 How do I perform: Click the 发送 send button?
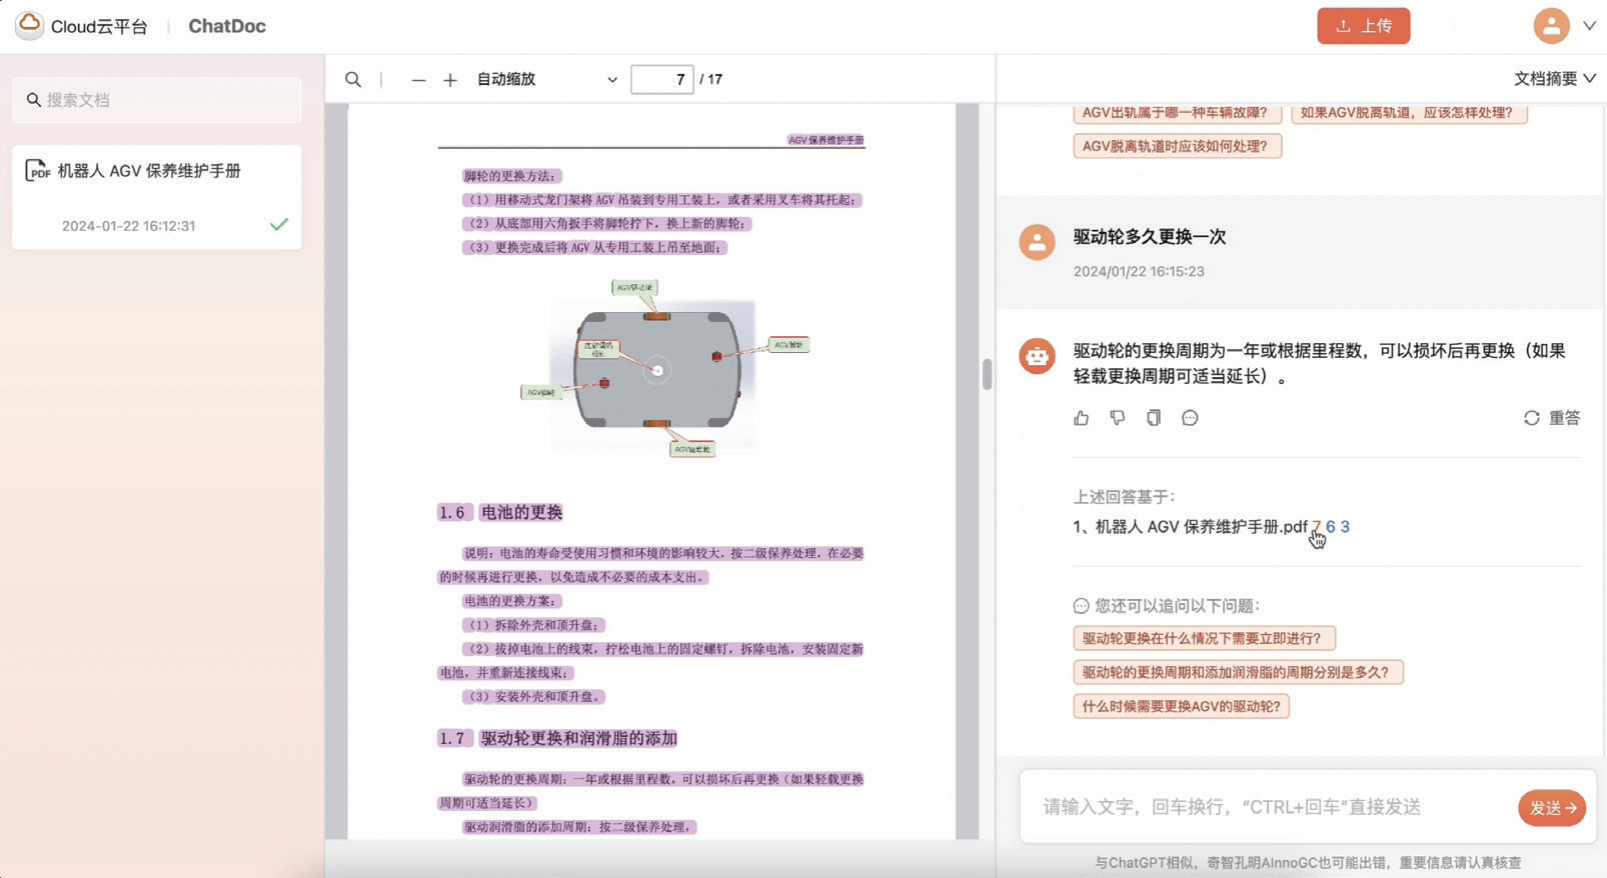point(1552,807)
